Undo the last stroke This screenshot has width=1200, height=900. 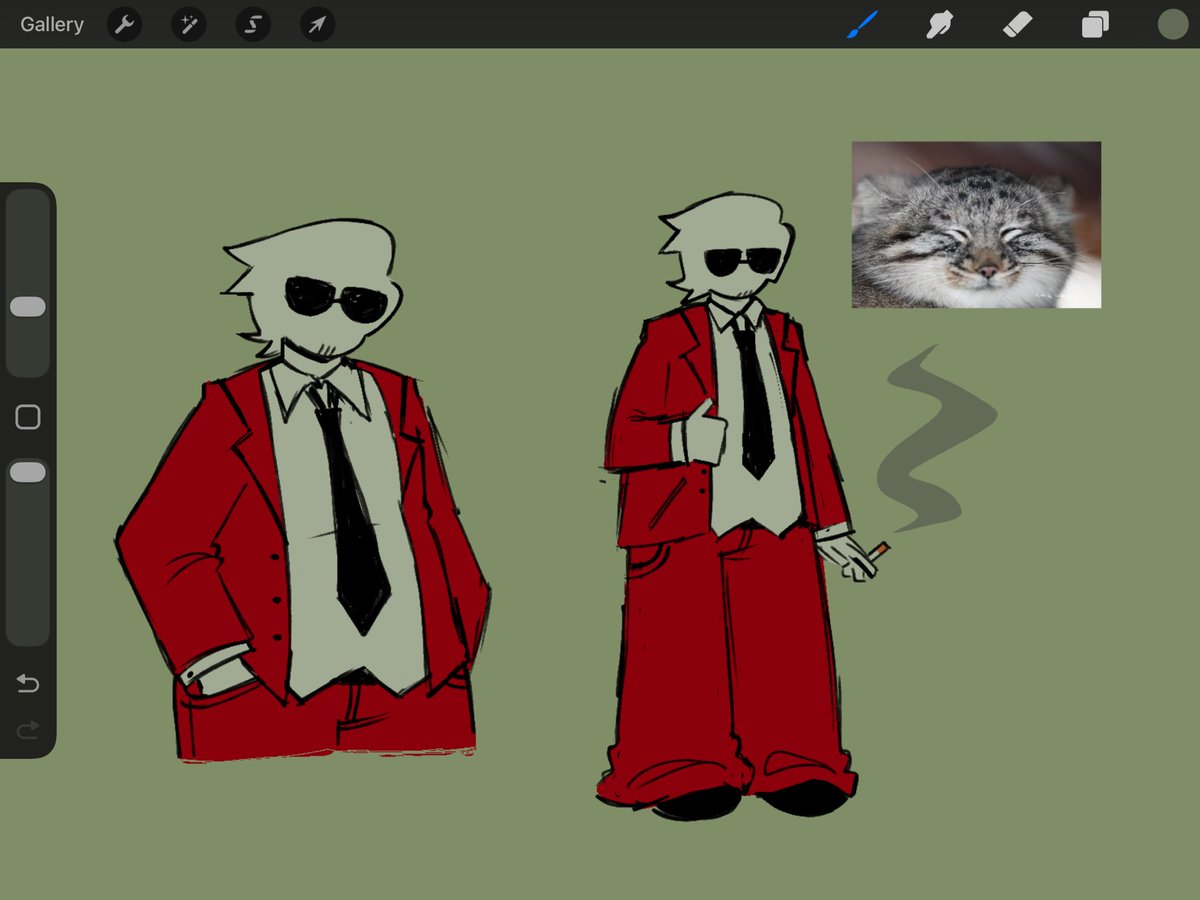[28, 684]
